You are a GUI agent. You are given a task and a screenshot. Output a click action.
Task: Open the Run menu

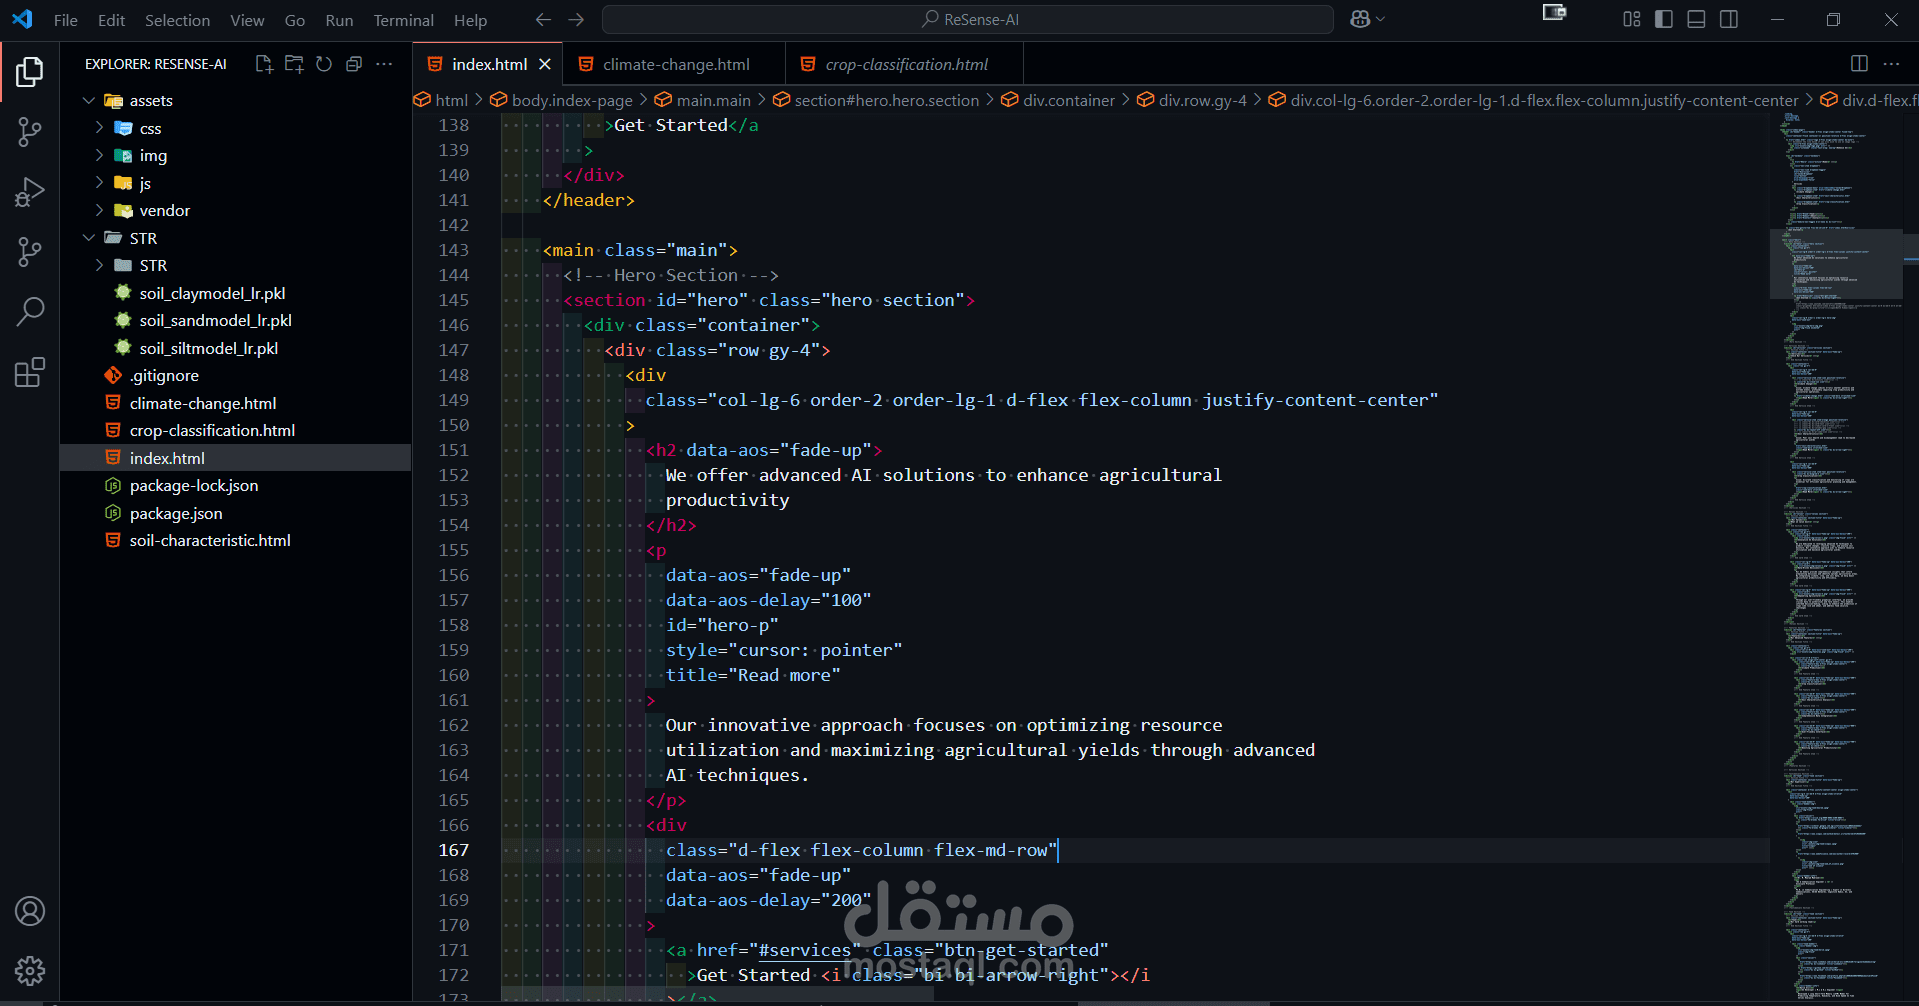[x=339, y=20]
